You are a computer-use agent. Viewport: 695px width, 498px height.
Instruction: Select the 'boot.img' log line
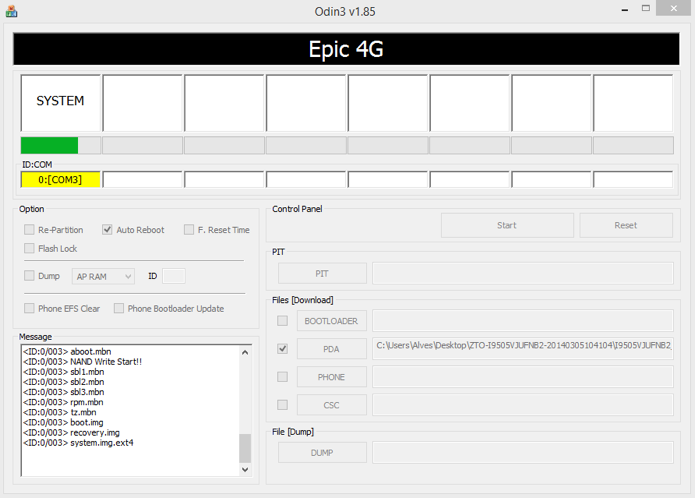click(63, 423)
